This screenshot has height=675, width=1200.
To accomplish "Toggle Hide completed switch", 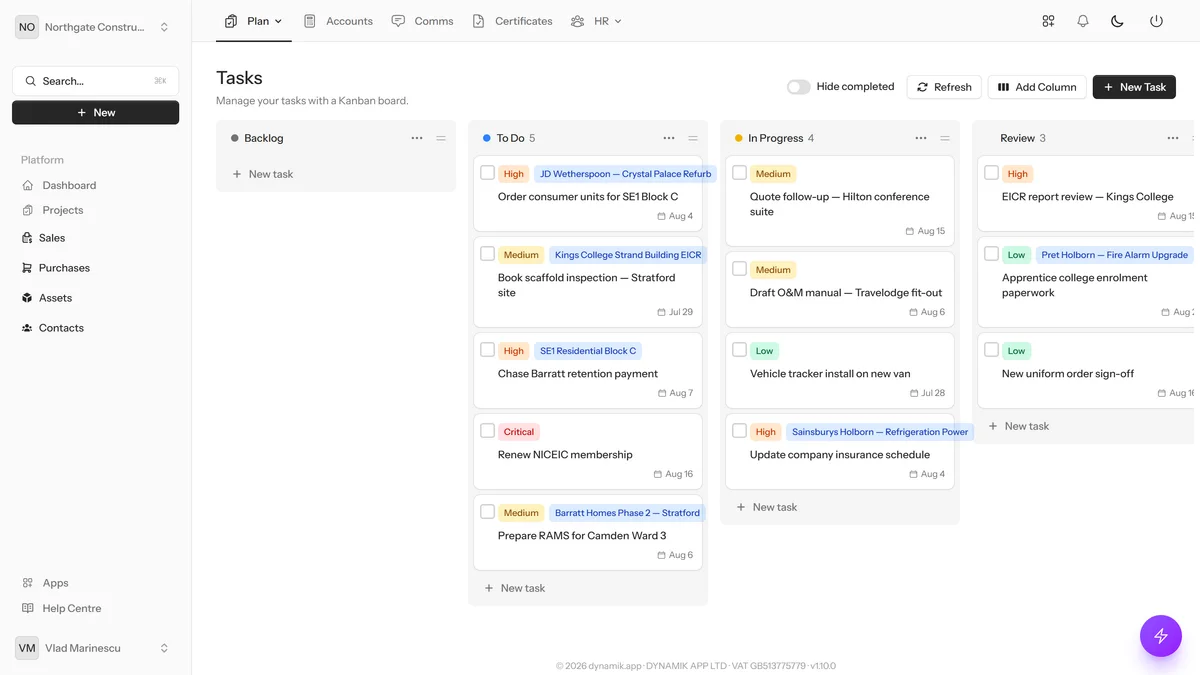I will point(798,87).
